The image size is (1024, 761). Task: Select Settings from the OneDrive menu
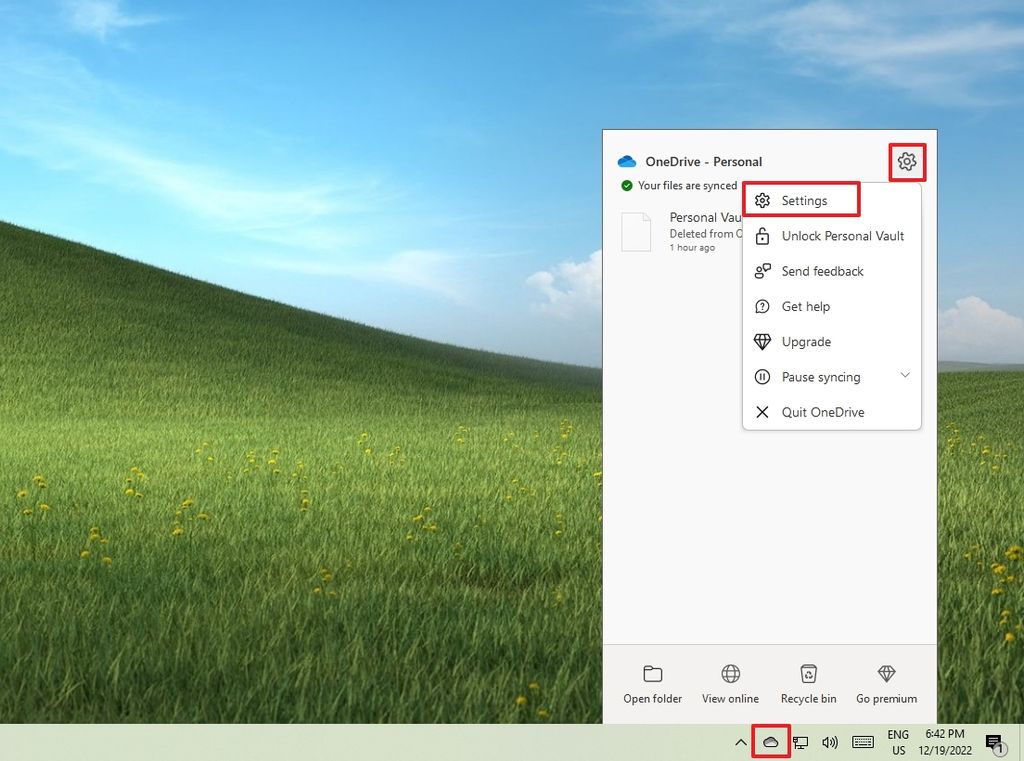[803, 200]
